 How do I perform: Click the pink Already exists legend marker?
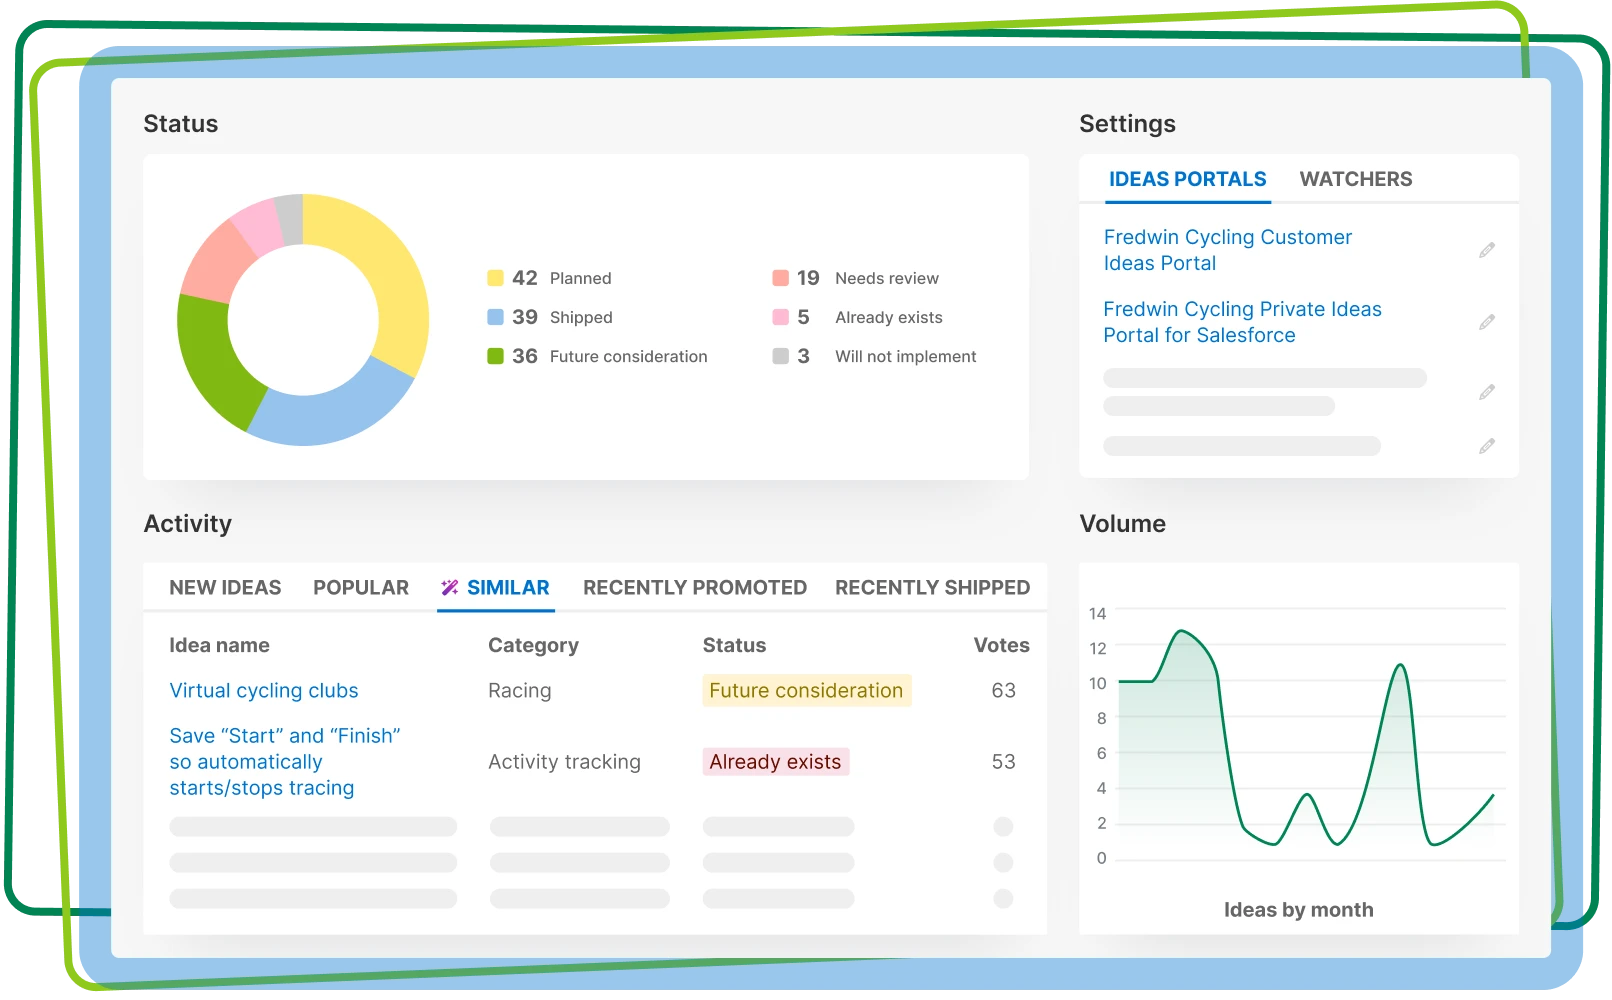tap(781, 317)
